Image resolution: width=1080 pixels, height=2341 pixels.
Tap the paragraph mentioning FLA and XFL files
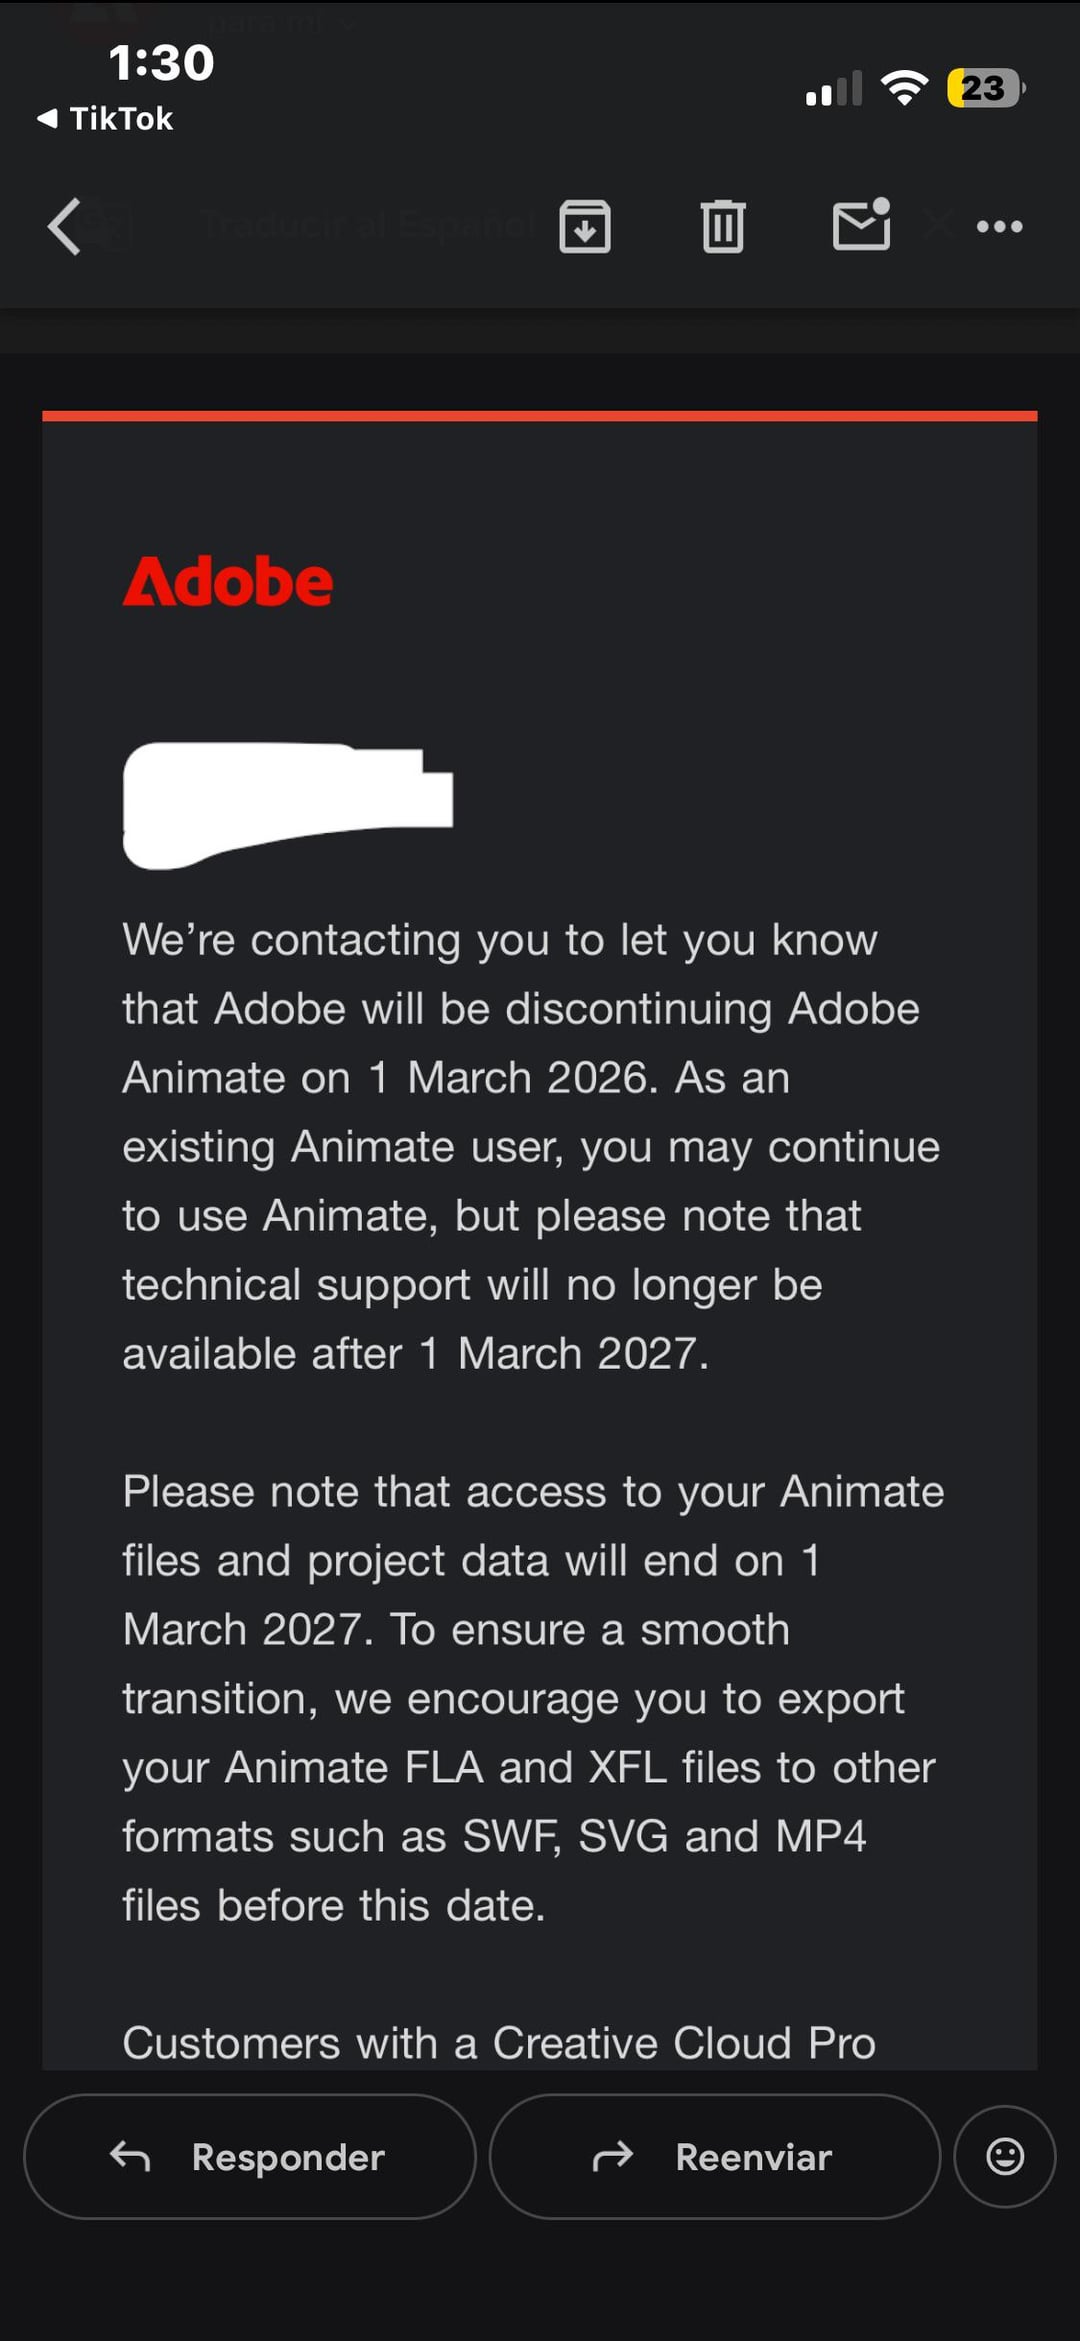pos(530,1698)
